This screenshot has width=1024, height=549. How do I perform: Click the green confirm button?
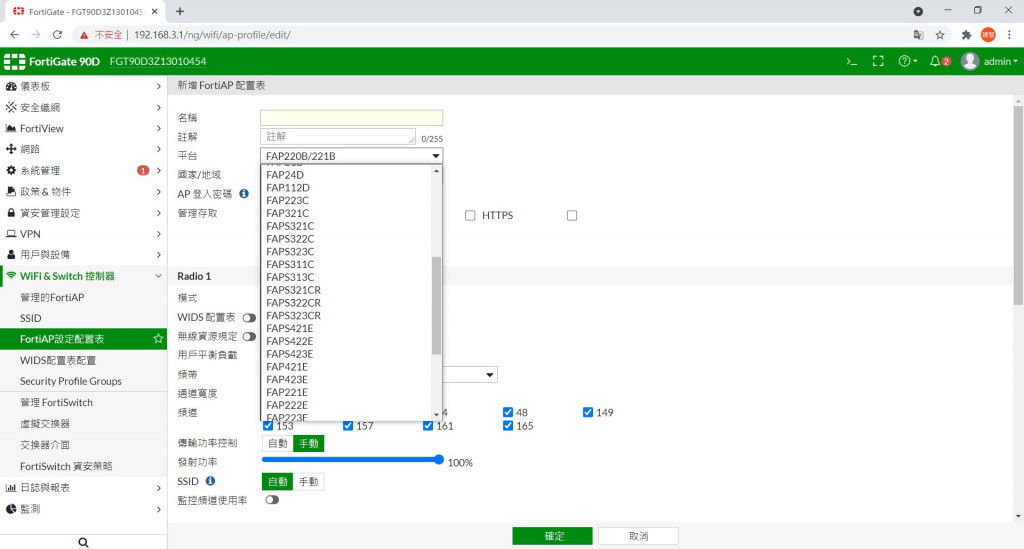552,536
